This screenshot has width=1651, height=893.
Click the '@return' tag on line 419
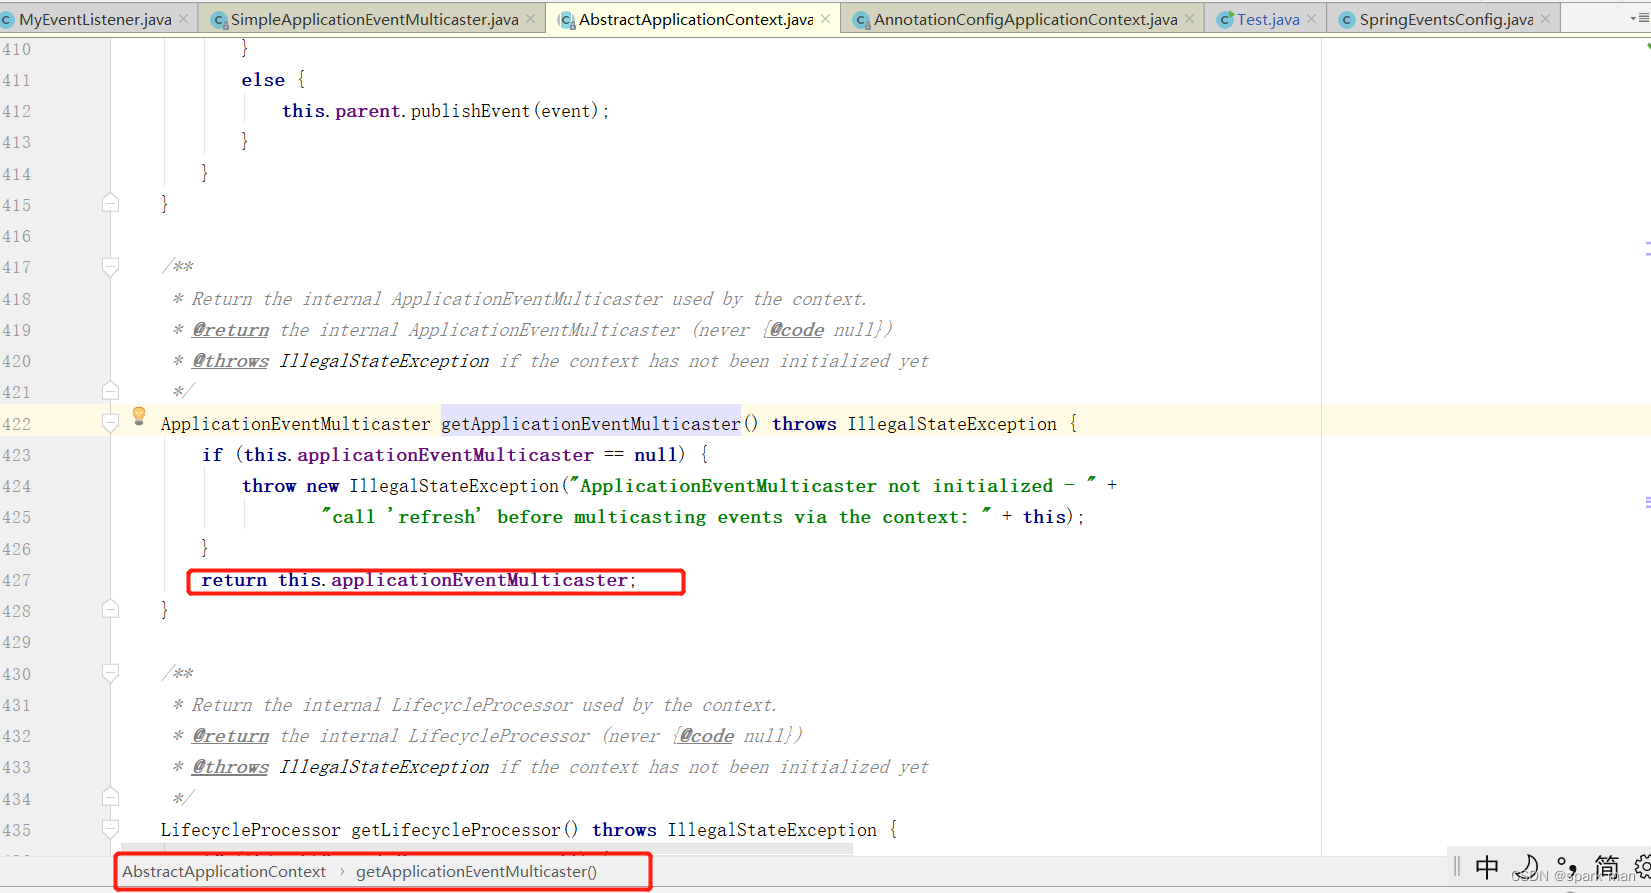click(x=231, y=330)
